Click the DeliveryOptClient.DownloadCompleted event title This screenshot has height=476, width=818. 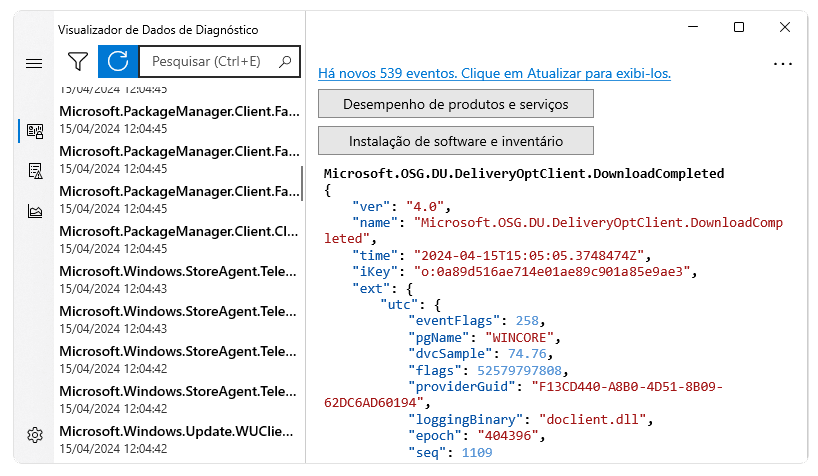point(524,174)
